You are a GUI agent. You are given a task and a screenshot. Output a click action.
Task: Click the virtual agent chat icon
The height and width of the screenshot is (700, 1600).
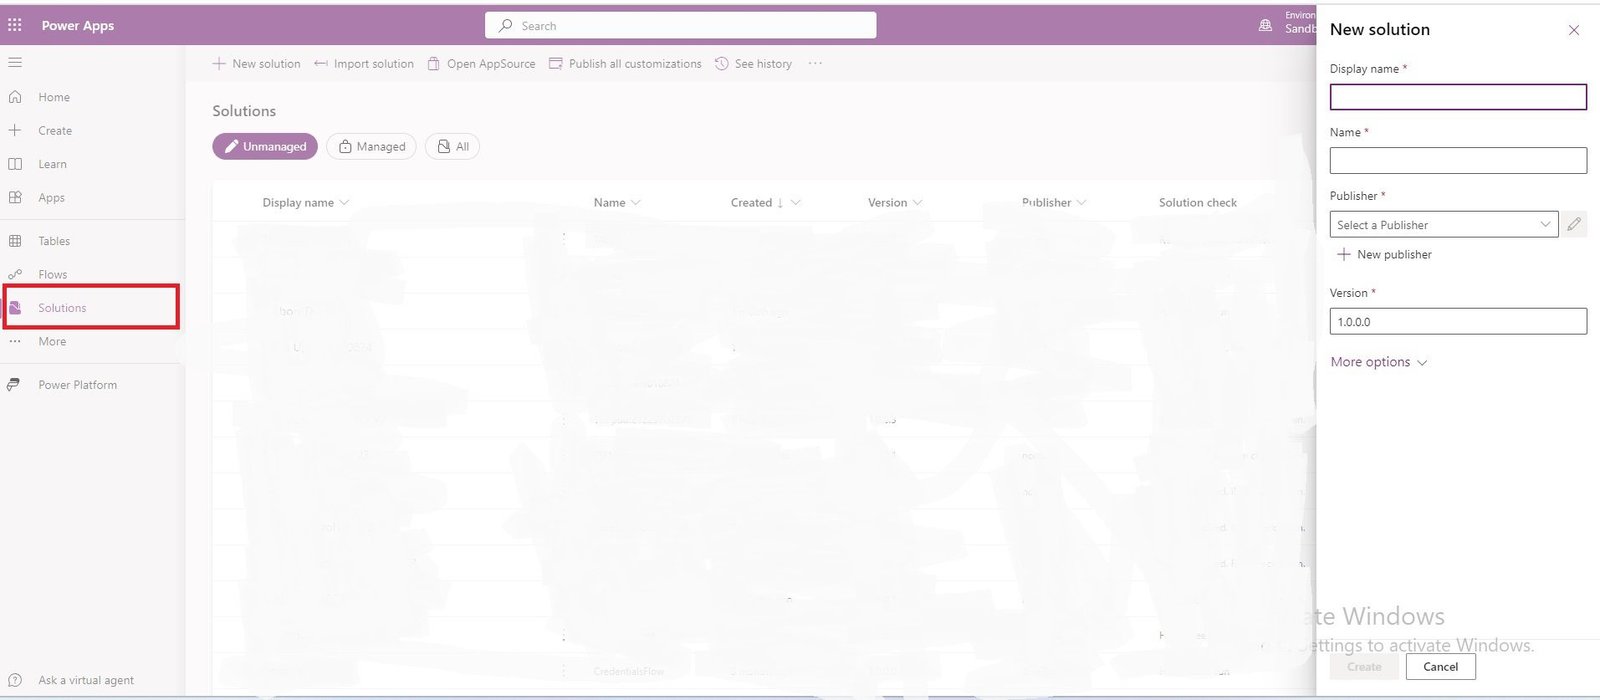click(15, 680)
